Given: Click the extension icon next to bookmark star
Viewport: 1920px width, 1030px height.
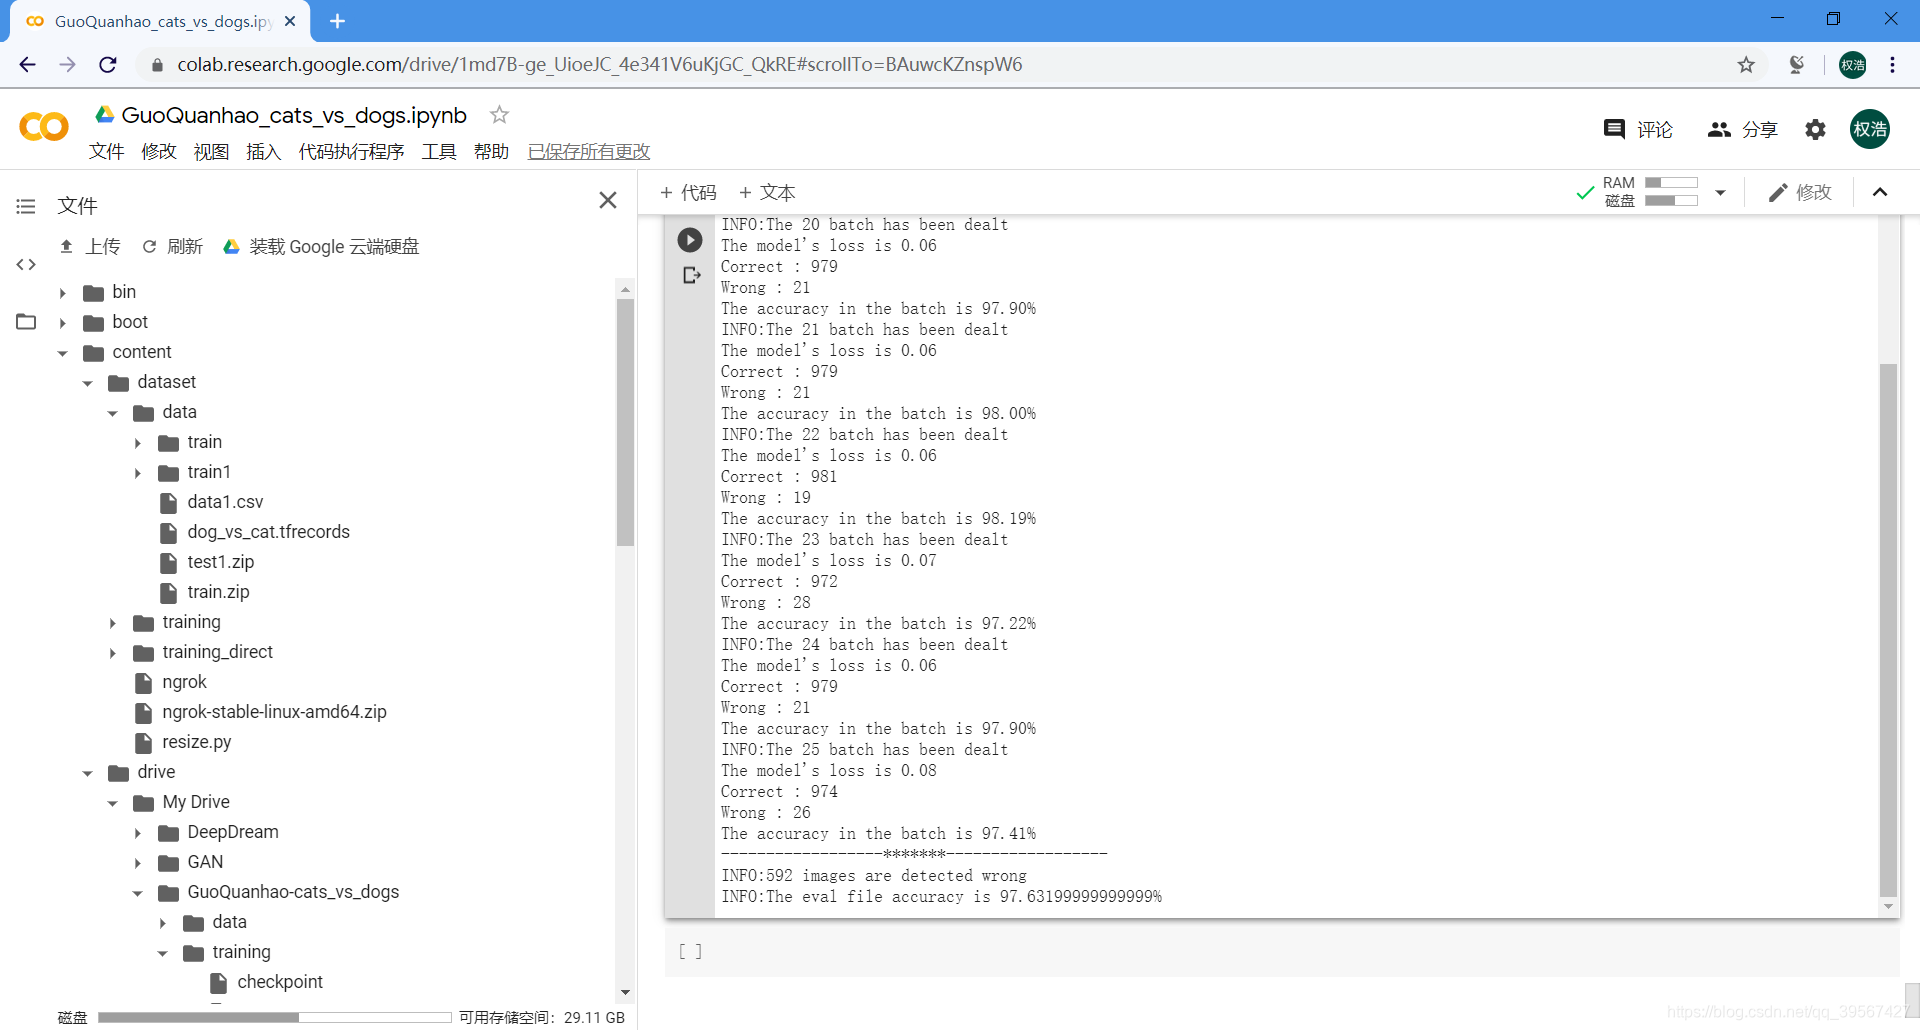Looking at the screenshot, I should click(1797, 65).
